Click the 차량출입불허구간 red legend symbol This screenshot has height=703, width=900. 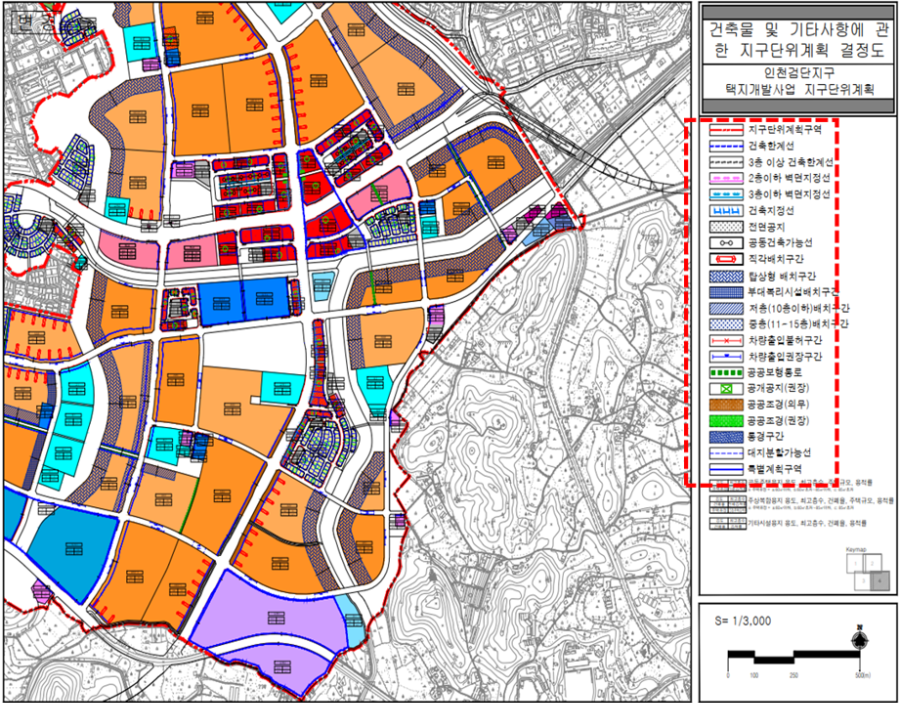[726, 341]
